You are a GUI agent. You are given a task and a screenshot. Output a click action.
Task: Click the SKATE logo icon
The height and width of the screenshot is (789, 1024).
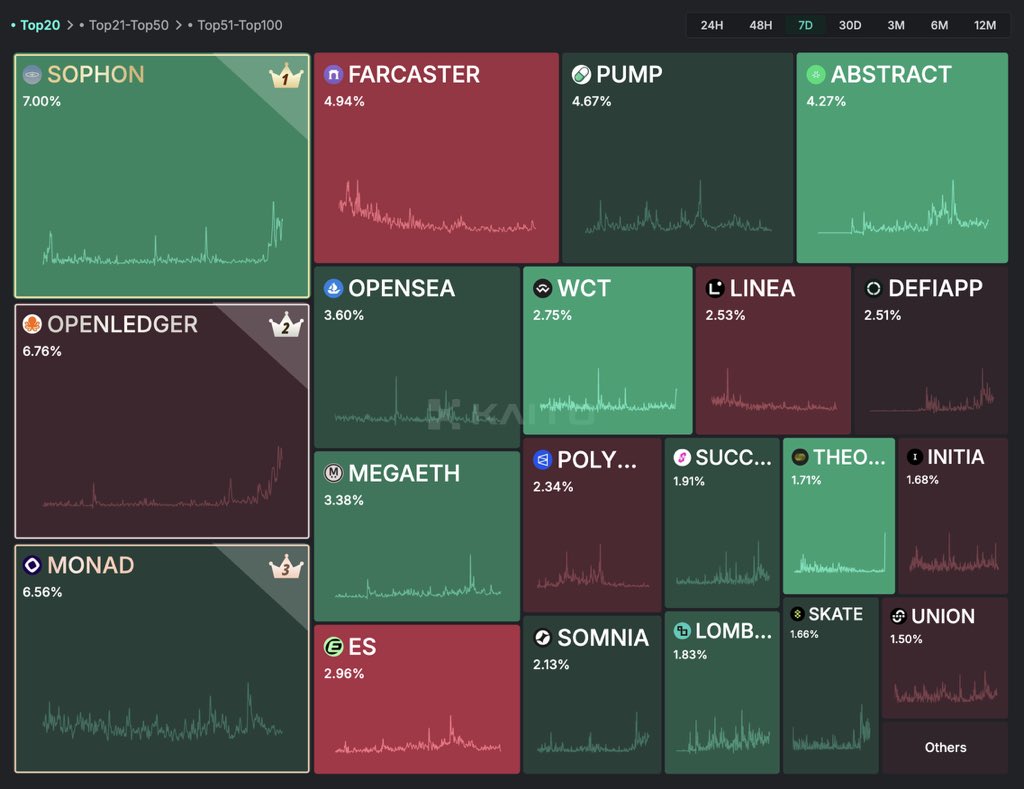pos(797,614)
